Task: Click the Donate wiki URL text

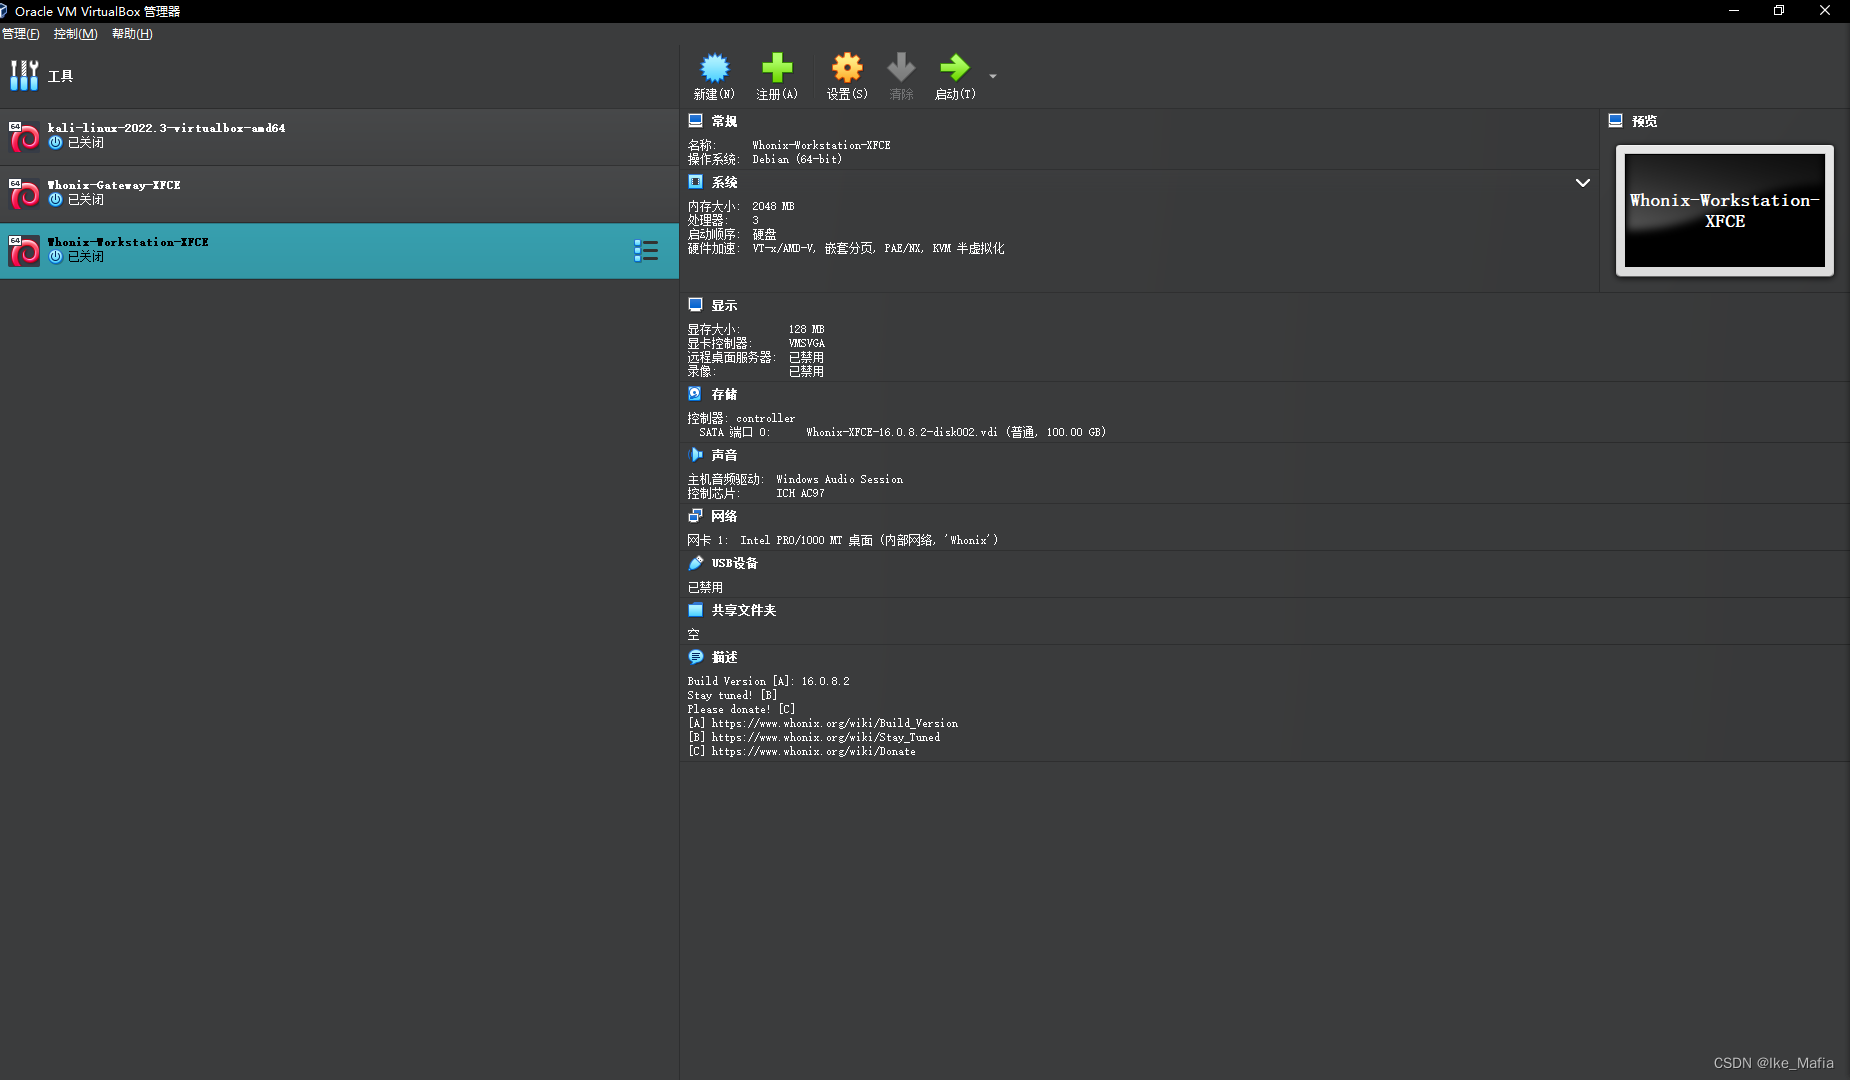Action: pos(813,751)
